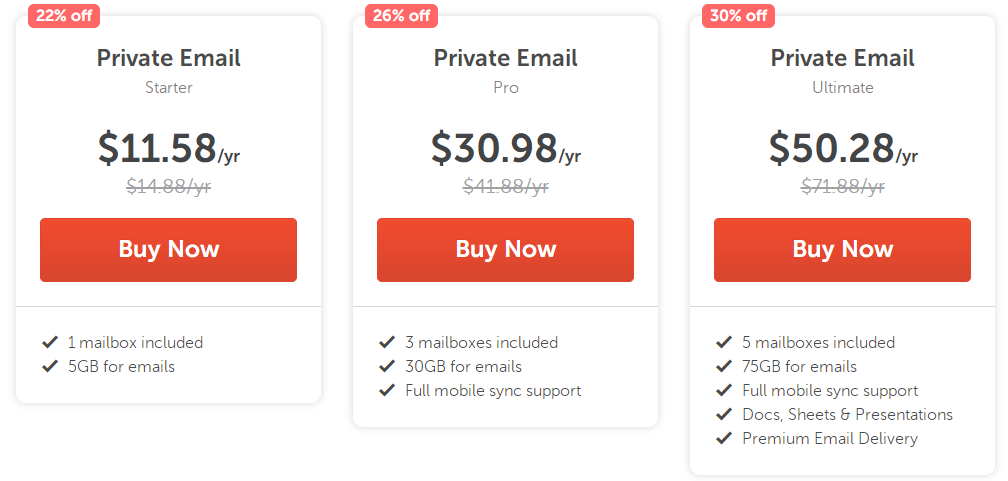Screen dimensions: 1008x481
Task: Click the 22% off badge
Action: [64, 15]
